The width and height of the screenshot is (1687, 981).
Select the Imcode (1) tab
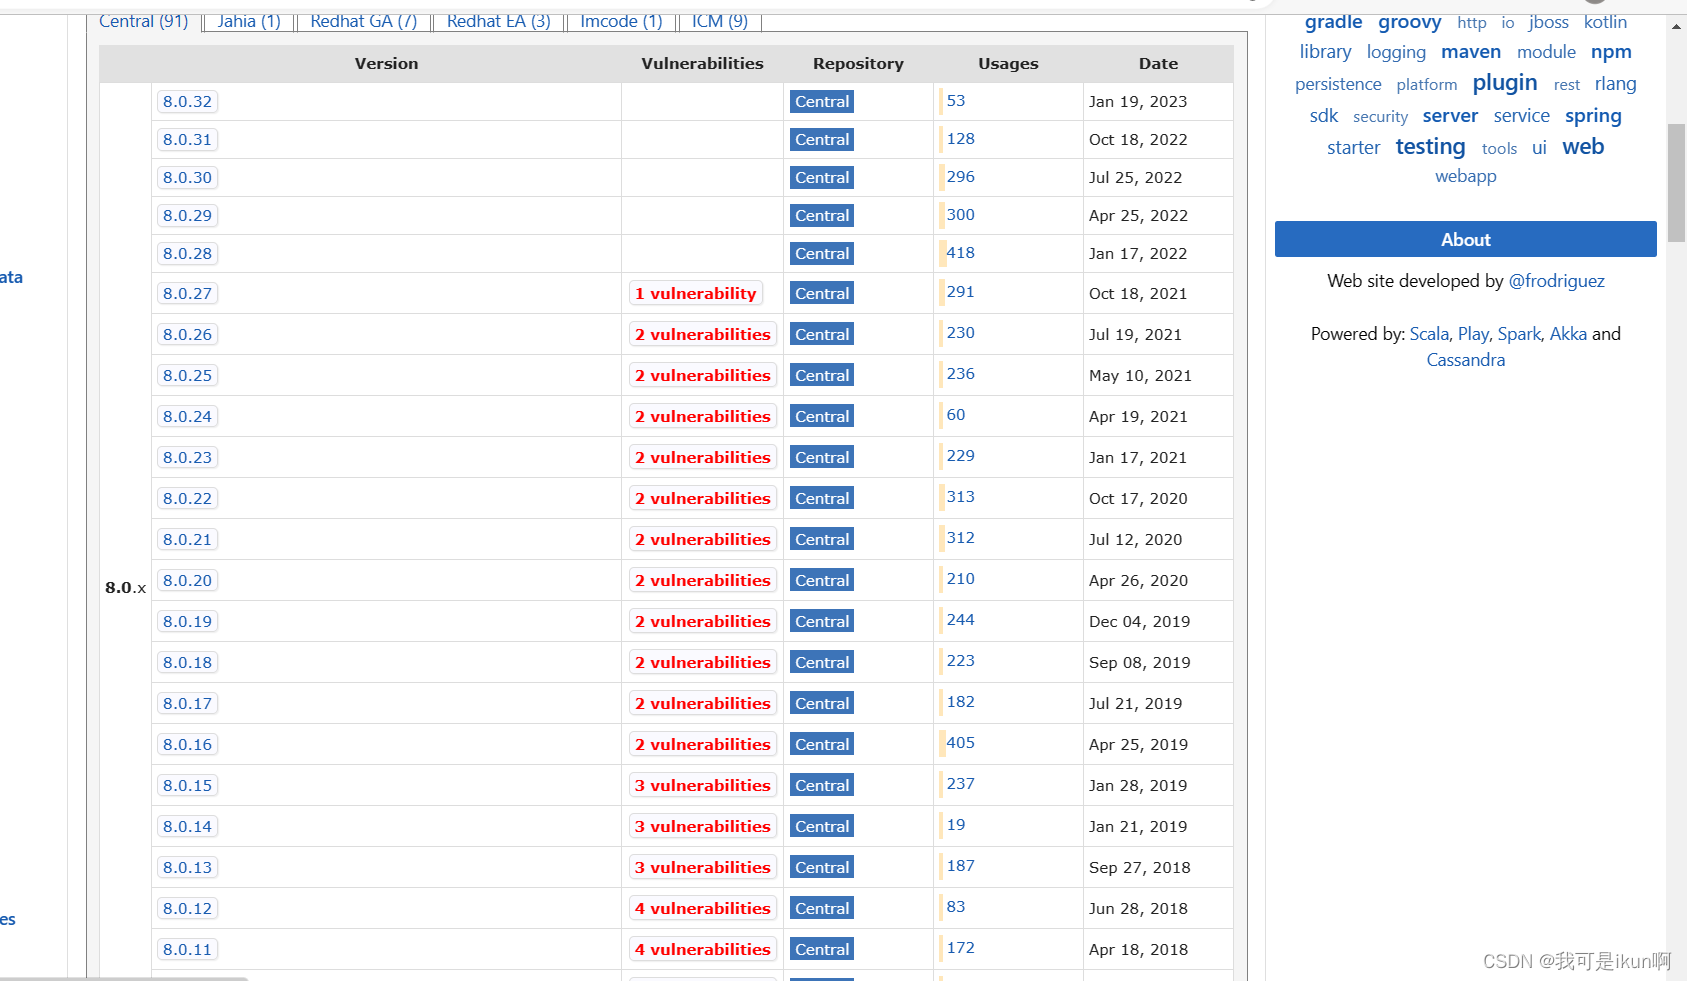(621, 22)
